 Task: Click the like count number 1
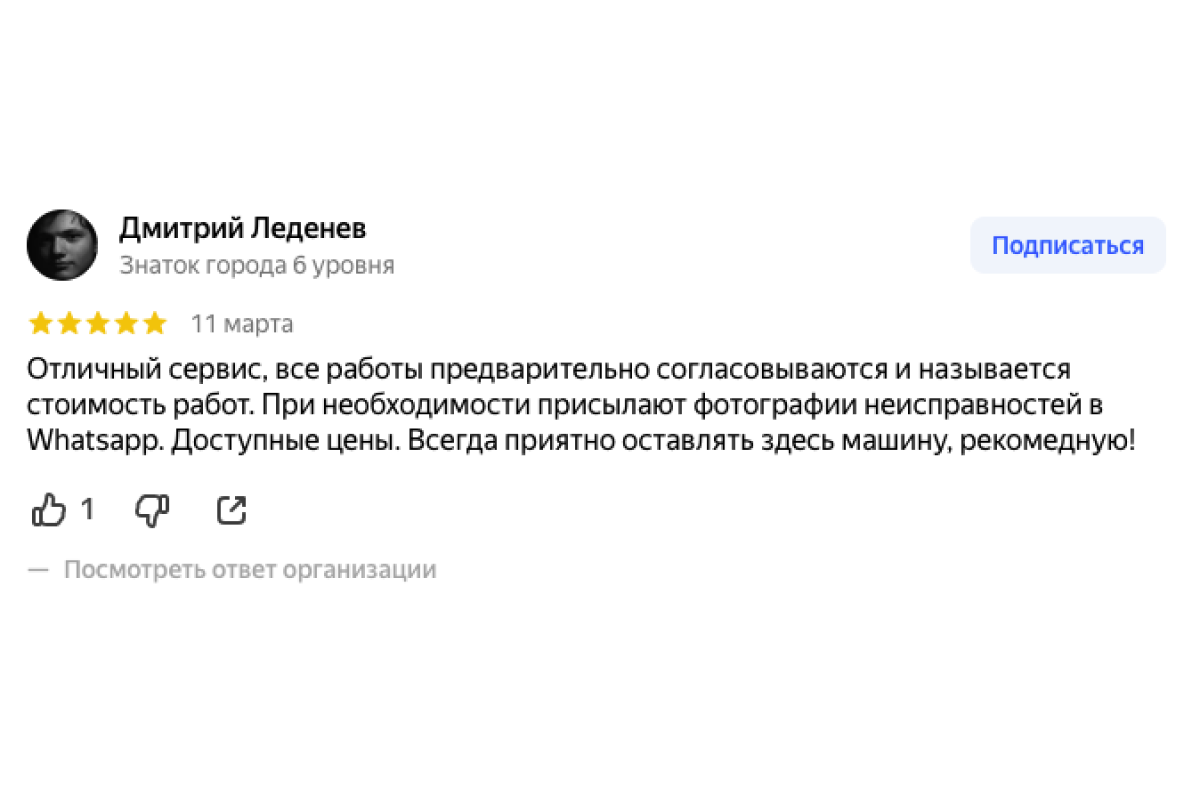[x=87, y=511]
